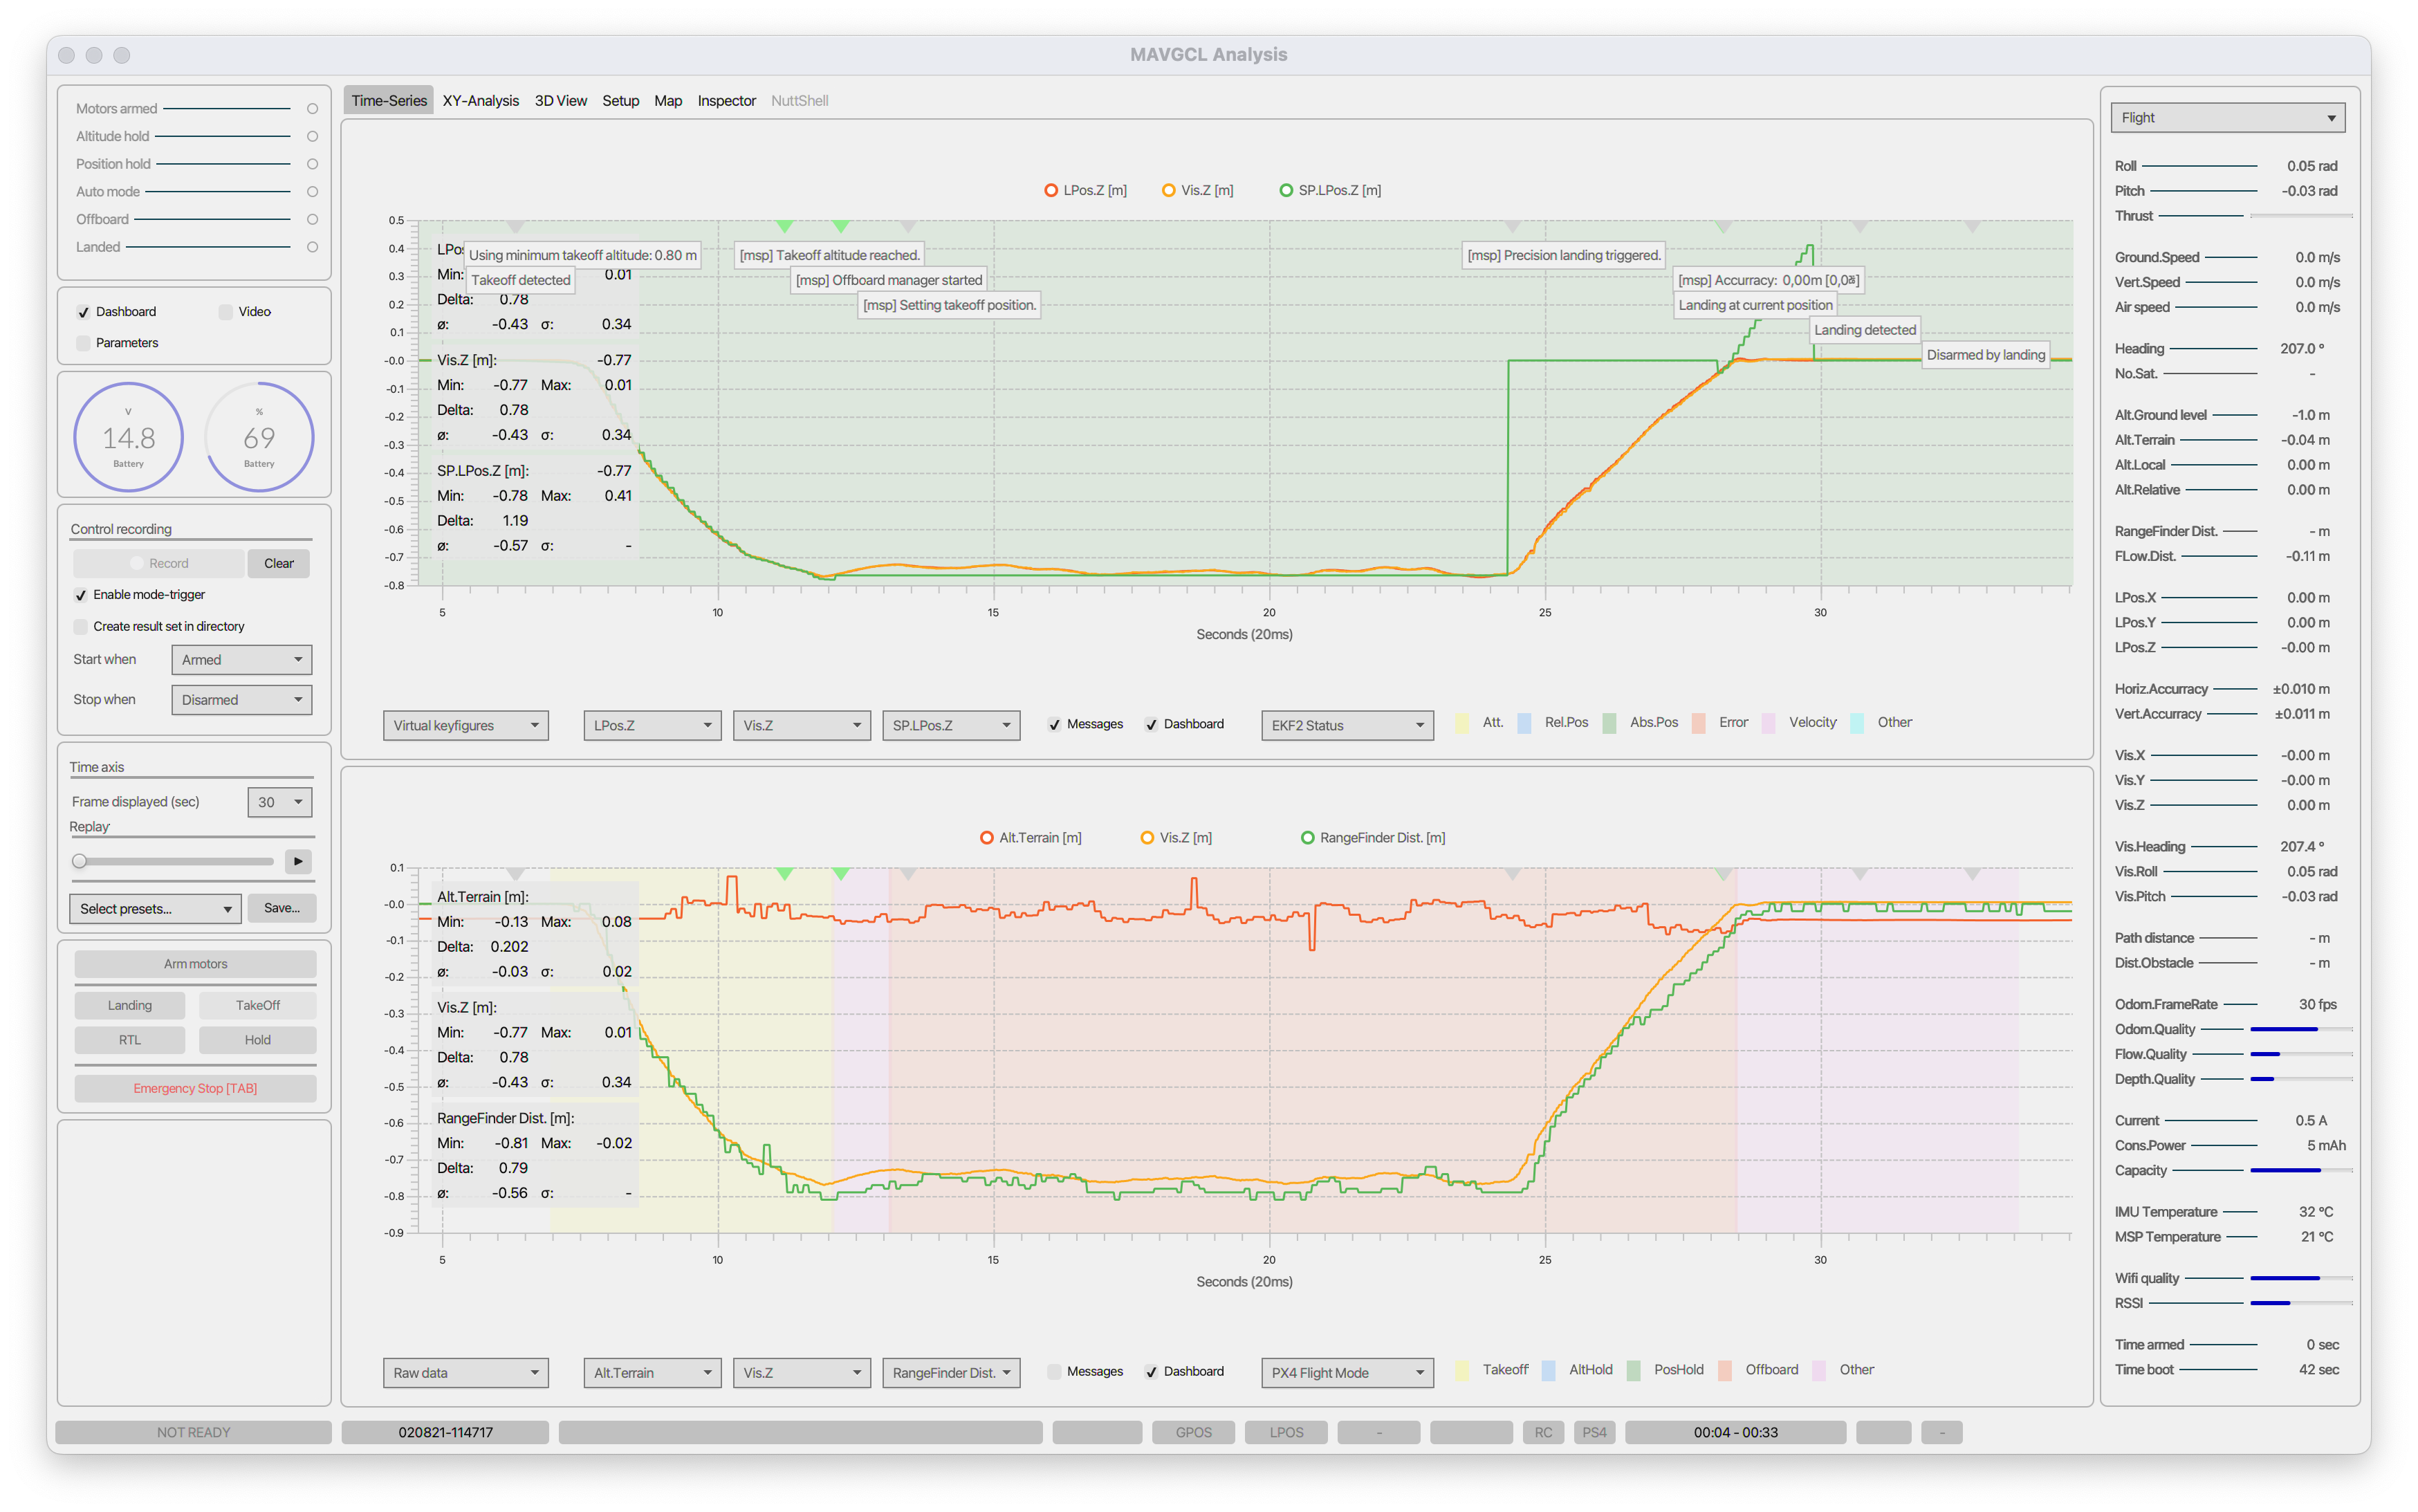Open the Inspector tab
Image resolution: width=2418 pixels, height=1512 pixels.
pos(726,101)
